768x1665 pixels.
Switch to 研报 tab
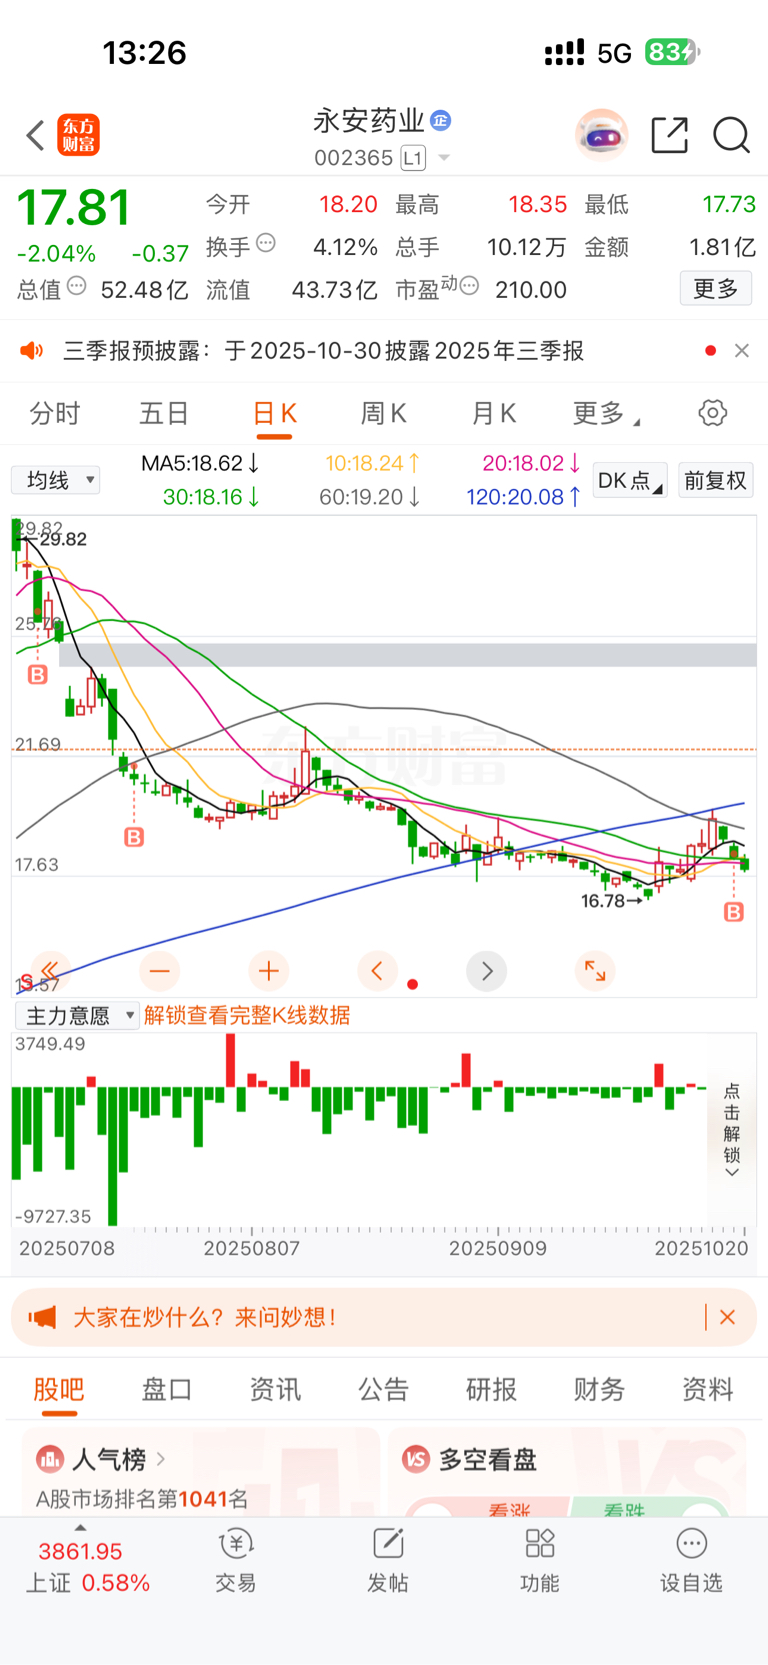point(491,1390)
